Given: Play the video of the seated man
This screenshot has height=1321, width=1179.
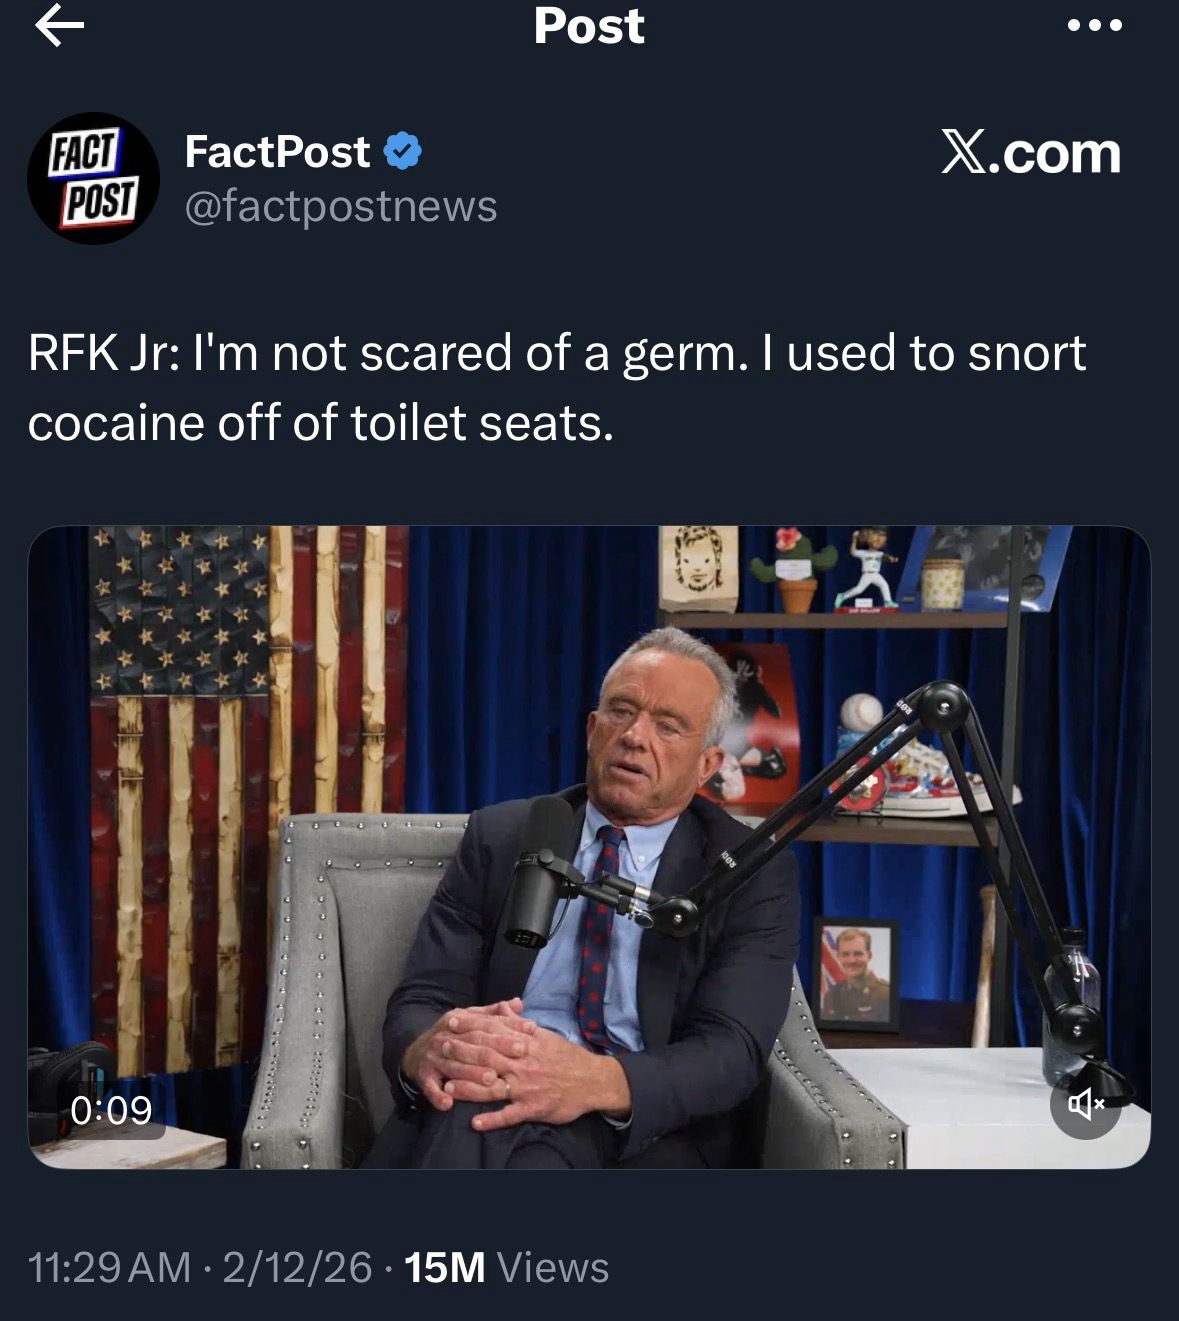Looking at the screenshot, I should [589, 847].
